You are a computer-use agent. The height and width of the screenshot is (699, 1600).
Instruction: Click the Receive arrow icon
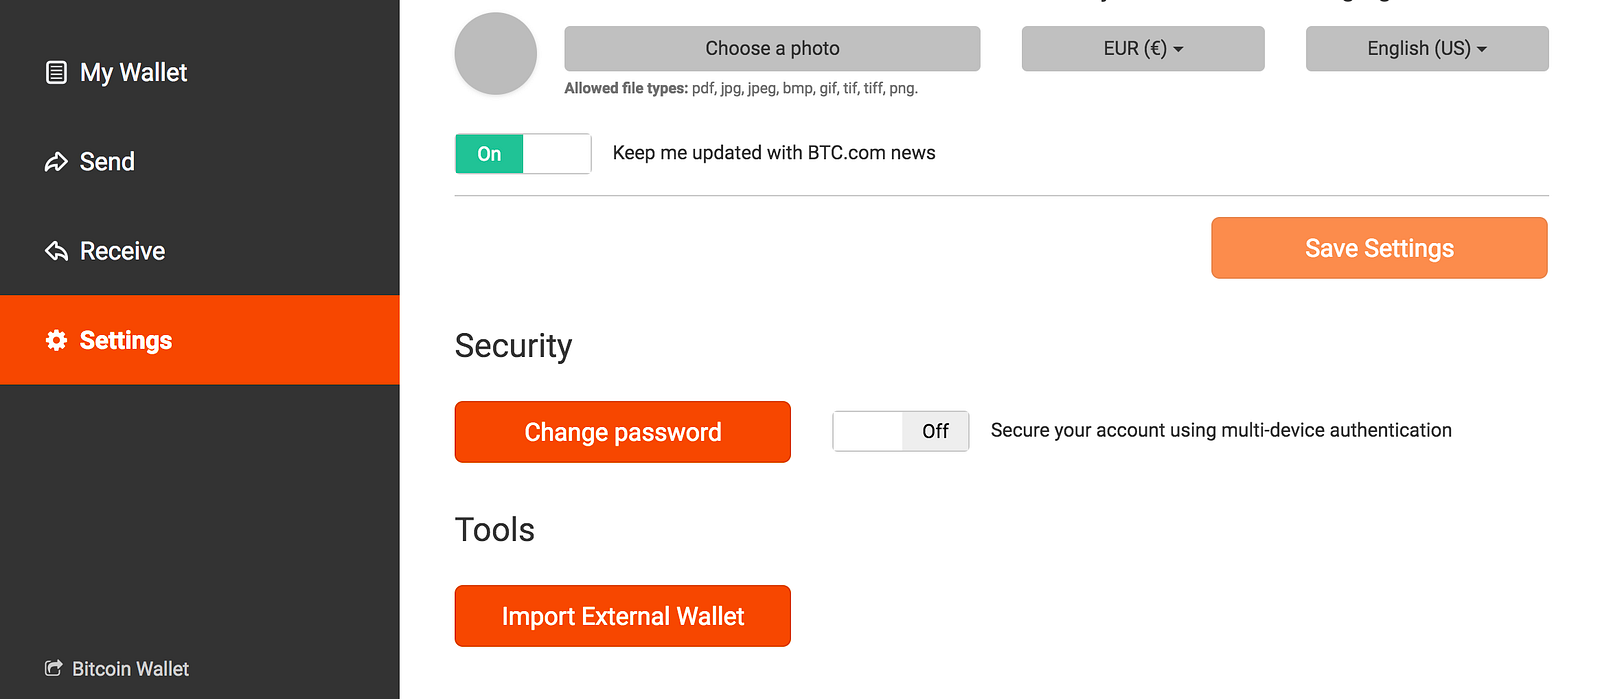tap(56, 251)
